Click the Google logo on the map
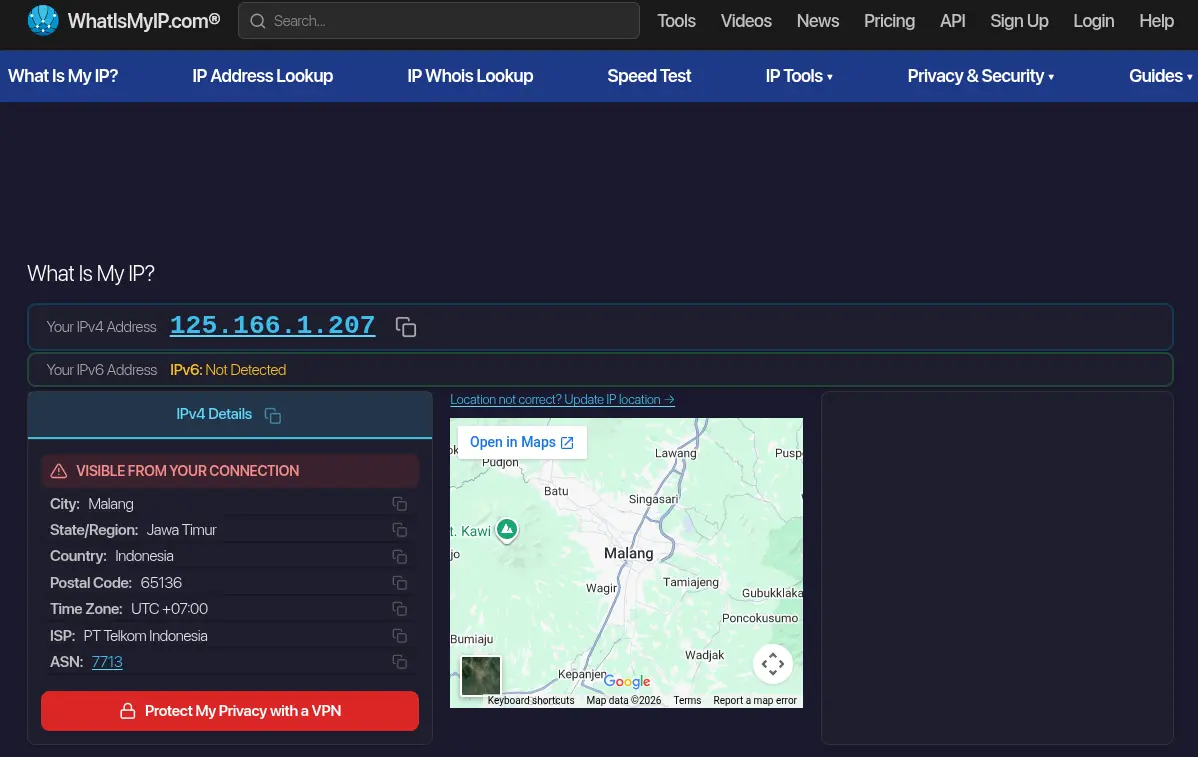This screenshot has height=757, width=1198. click(x=627, y=681)
